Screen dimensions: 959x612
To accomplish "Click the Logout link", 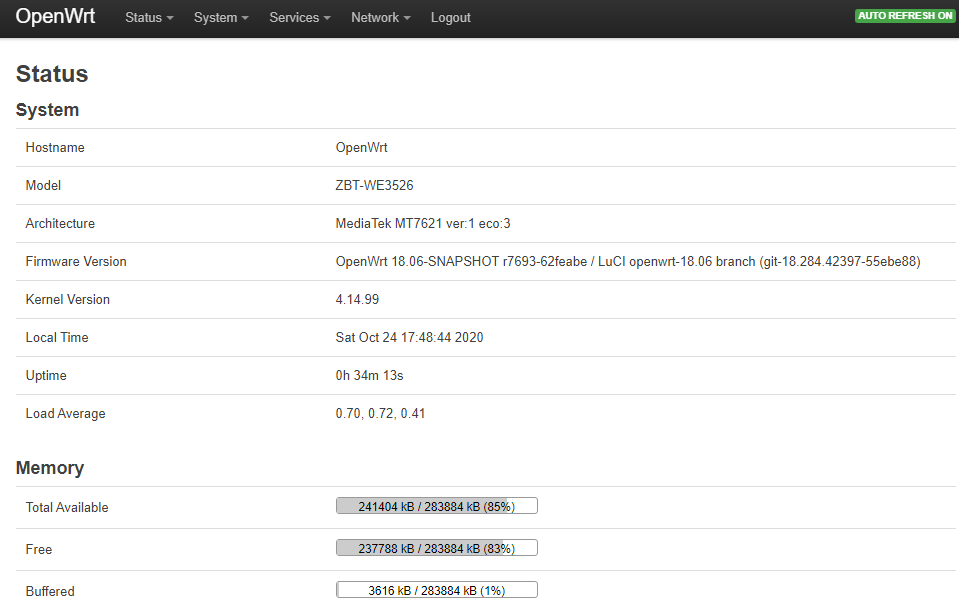I will point(451,18).
